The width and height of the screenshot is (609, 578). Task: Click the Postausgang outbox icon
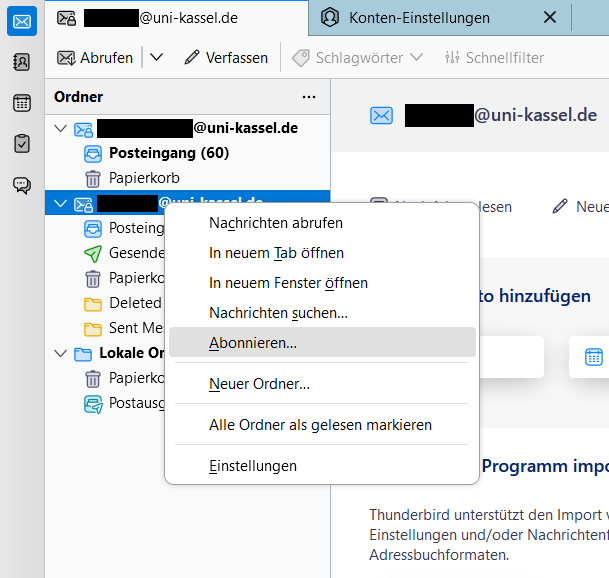(x=93, y=404)
